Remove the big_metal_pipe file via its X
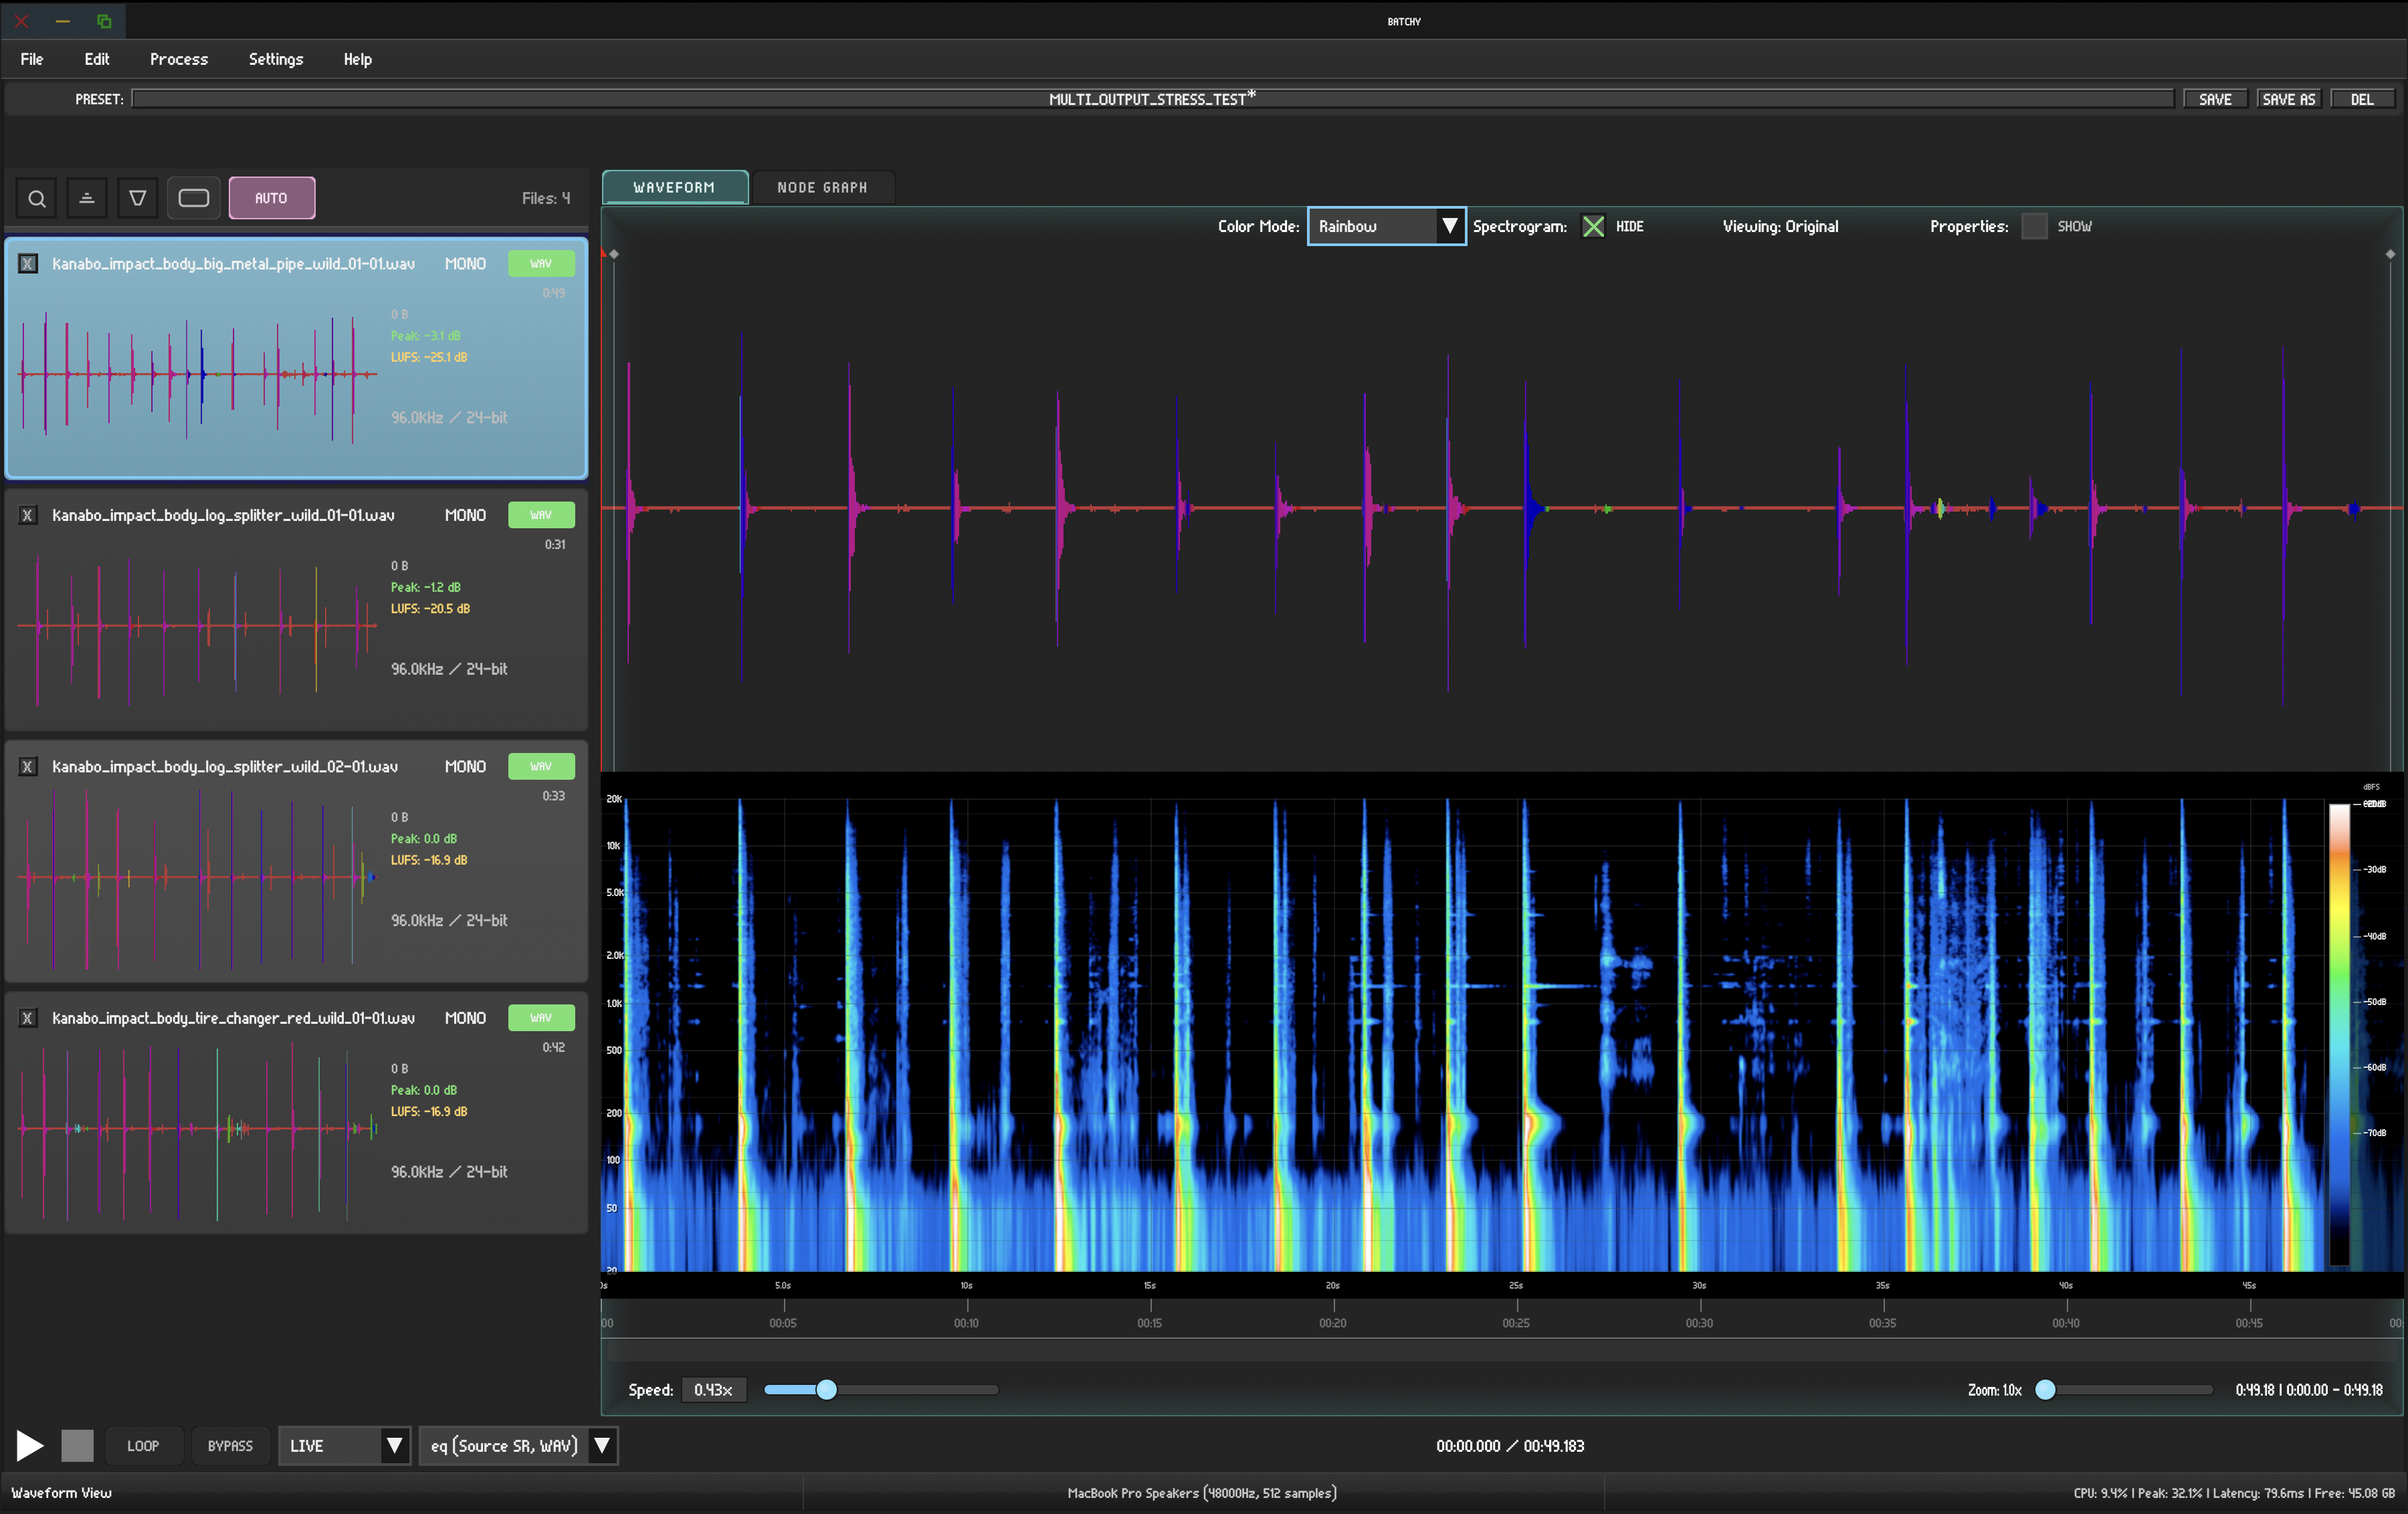The width and height of the screenshot is (2408, 1514). coord(28,264)
